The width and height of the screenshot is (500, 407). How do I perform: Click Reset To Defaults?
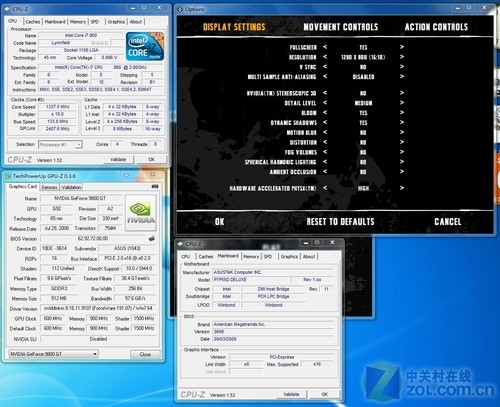[340, 222]
